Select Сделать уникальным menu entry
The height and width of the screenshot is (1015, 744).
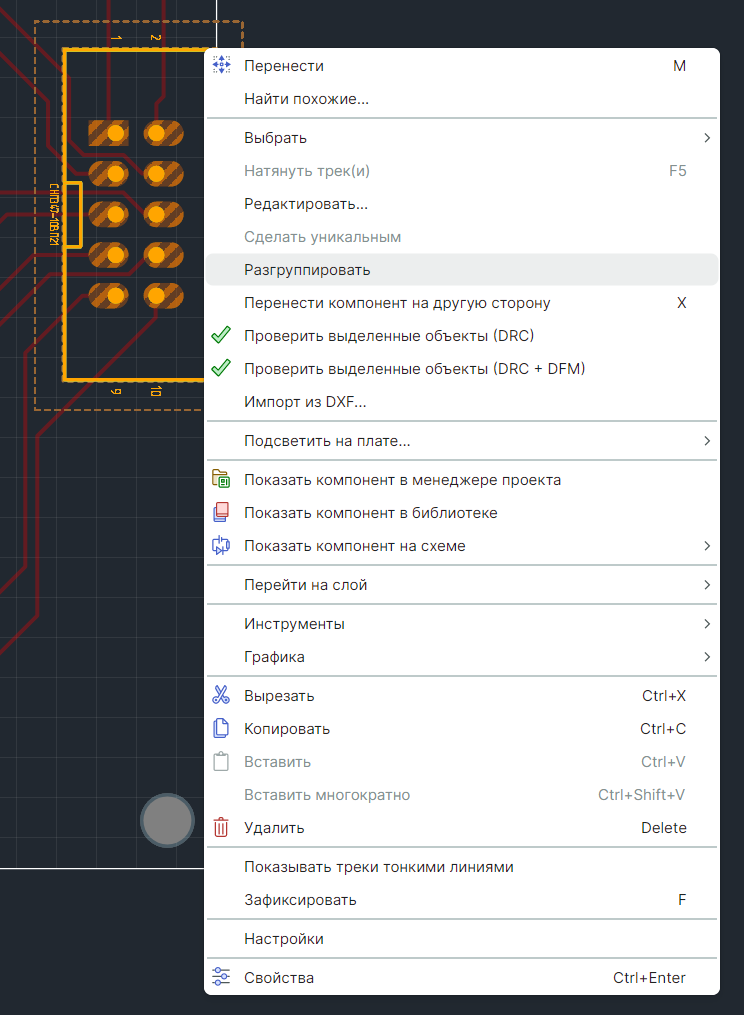461,237
